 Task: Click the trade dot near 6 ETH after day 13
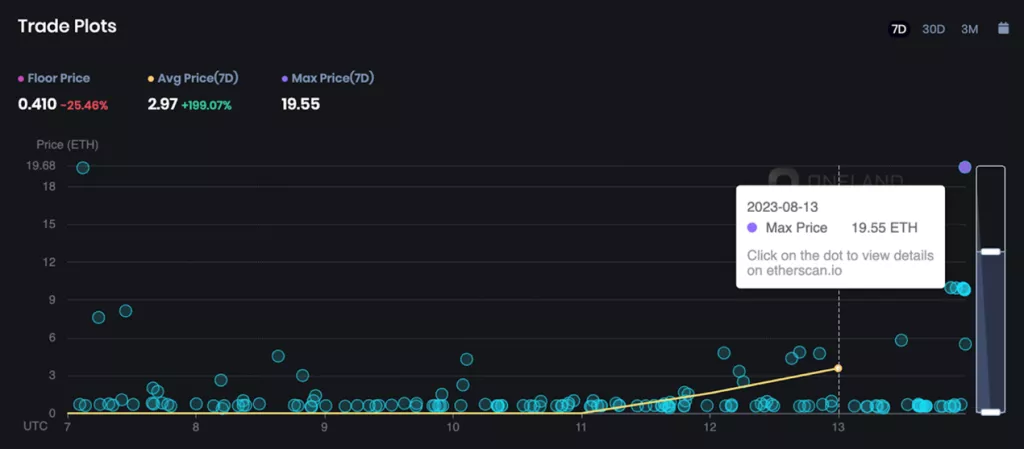(x=901, y=340)
